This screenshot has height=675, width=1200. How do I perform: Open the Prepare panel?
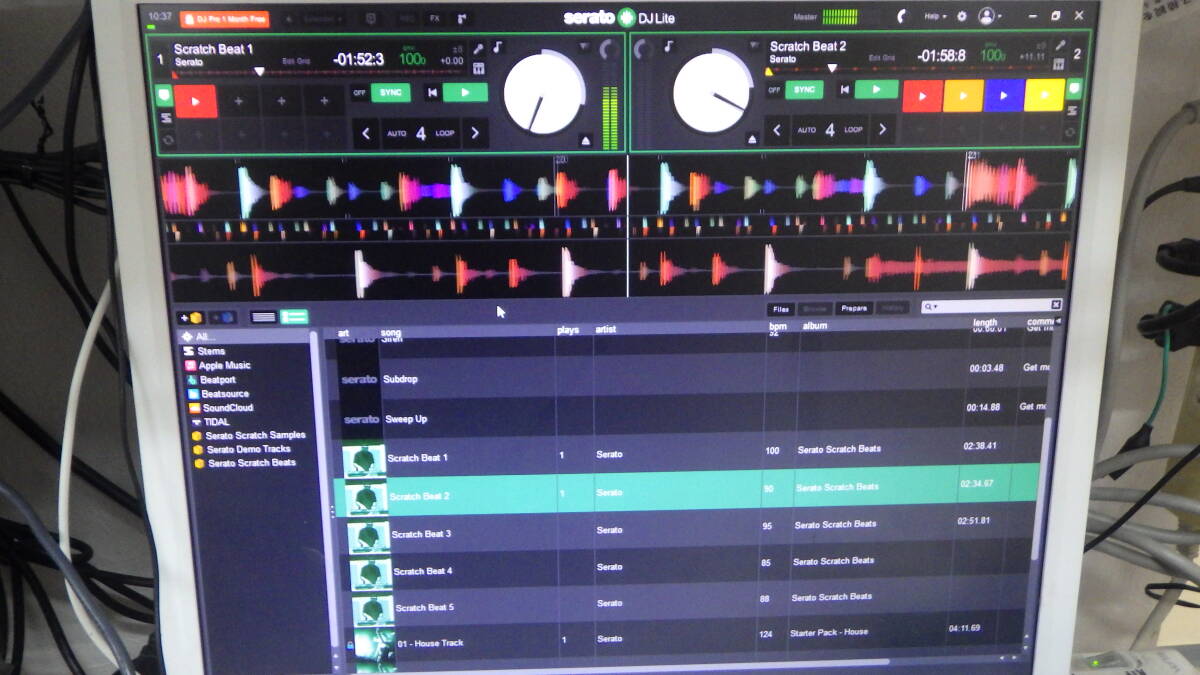(853, 308)
